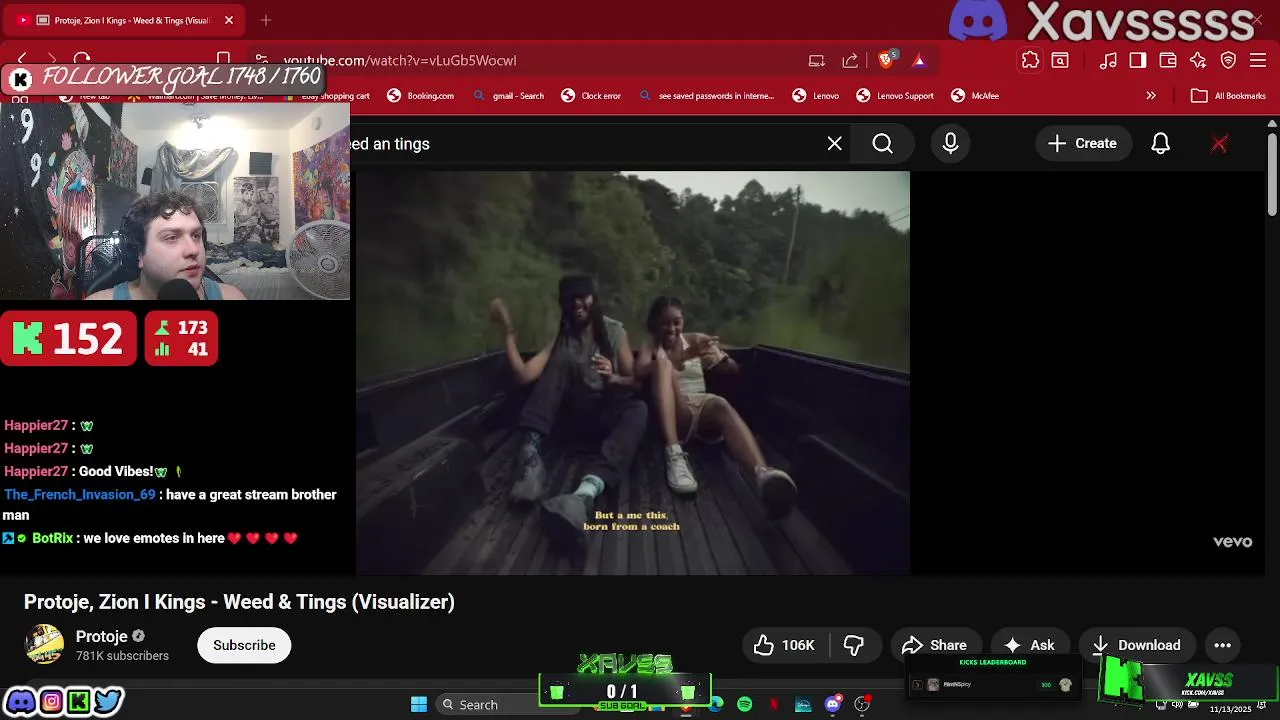Start voice search with the microphone icon
This screenshot has height=720, width=1280.
point(950,144)
